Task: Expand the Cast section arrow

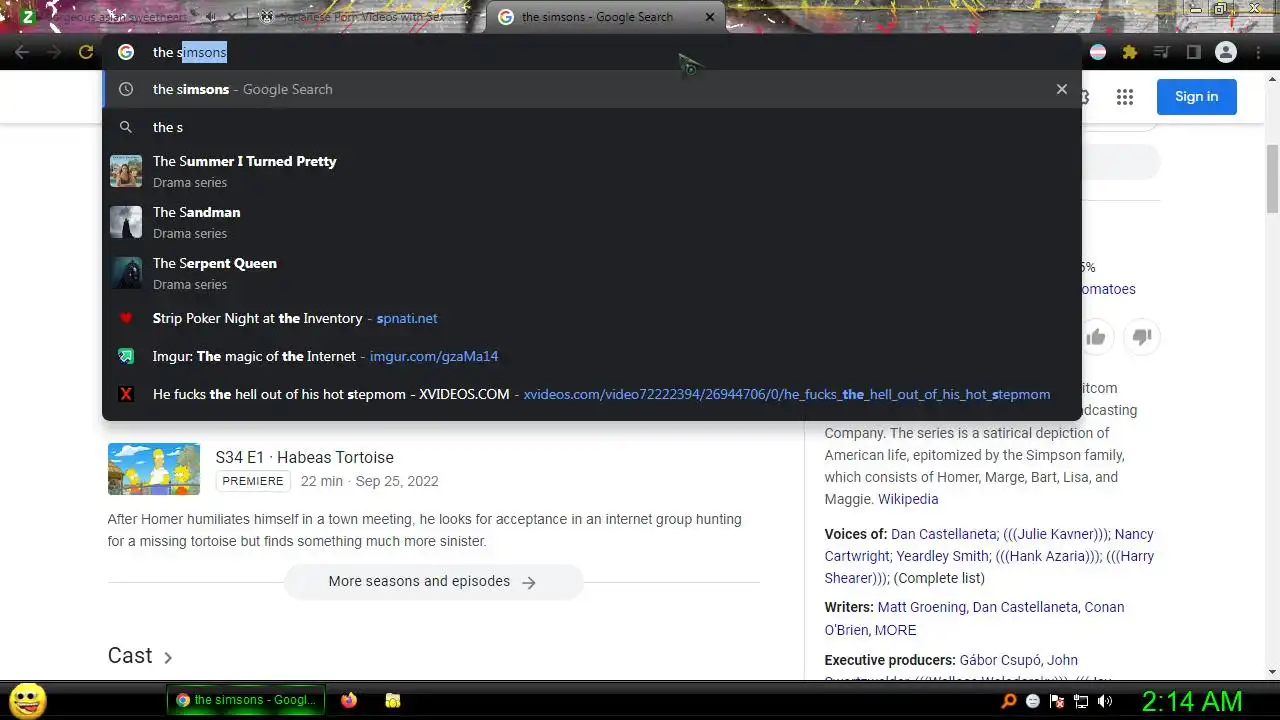Action: tap(168, 657)
